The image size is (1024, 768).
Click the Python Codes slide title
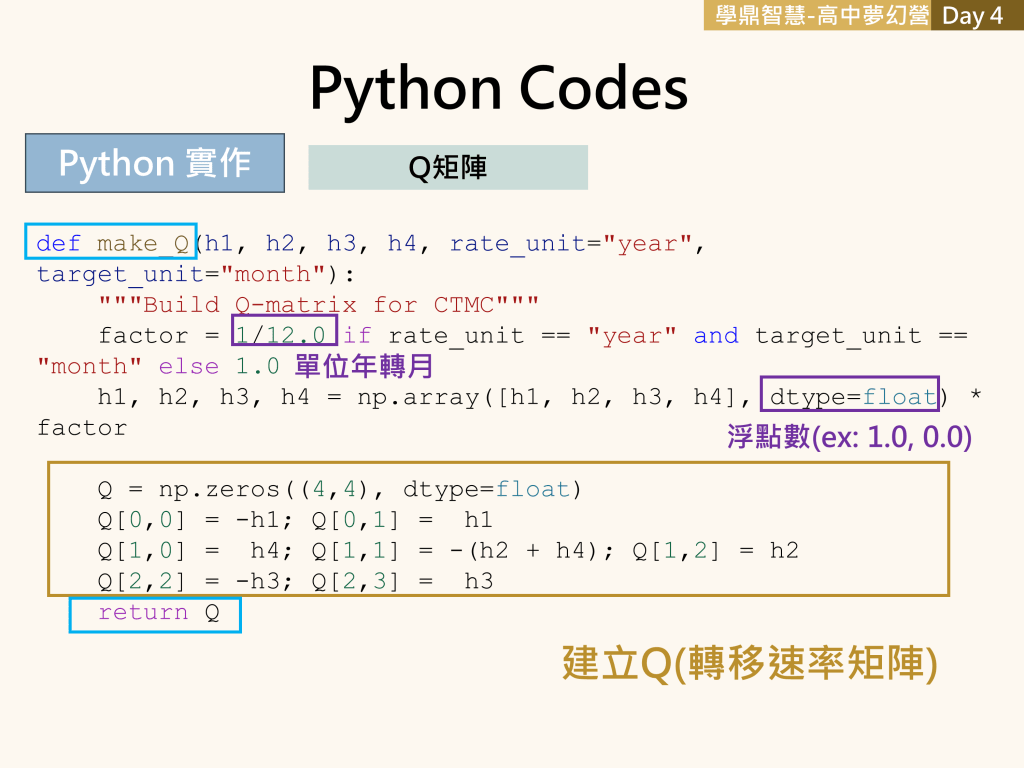tap(498, 88)
